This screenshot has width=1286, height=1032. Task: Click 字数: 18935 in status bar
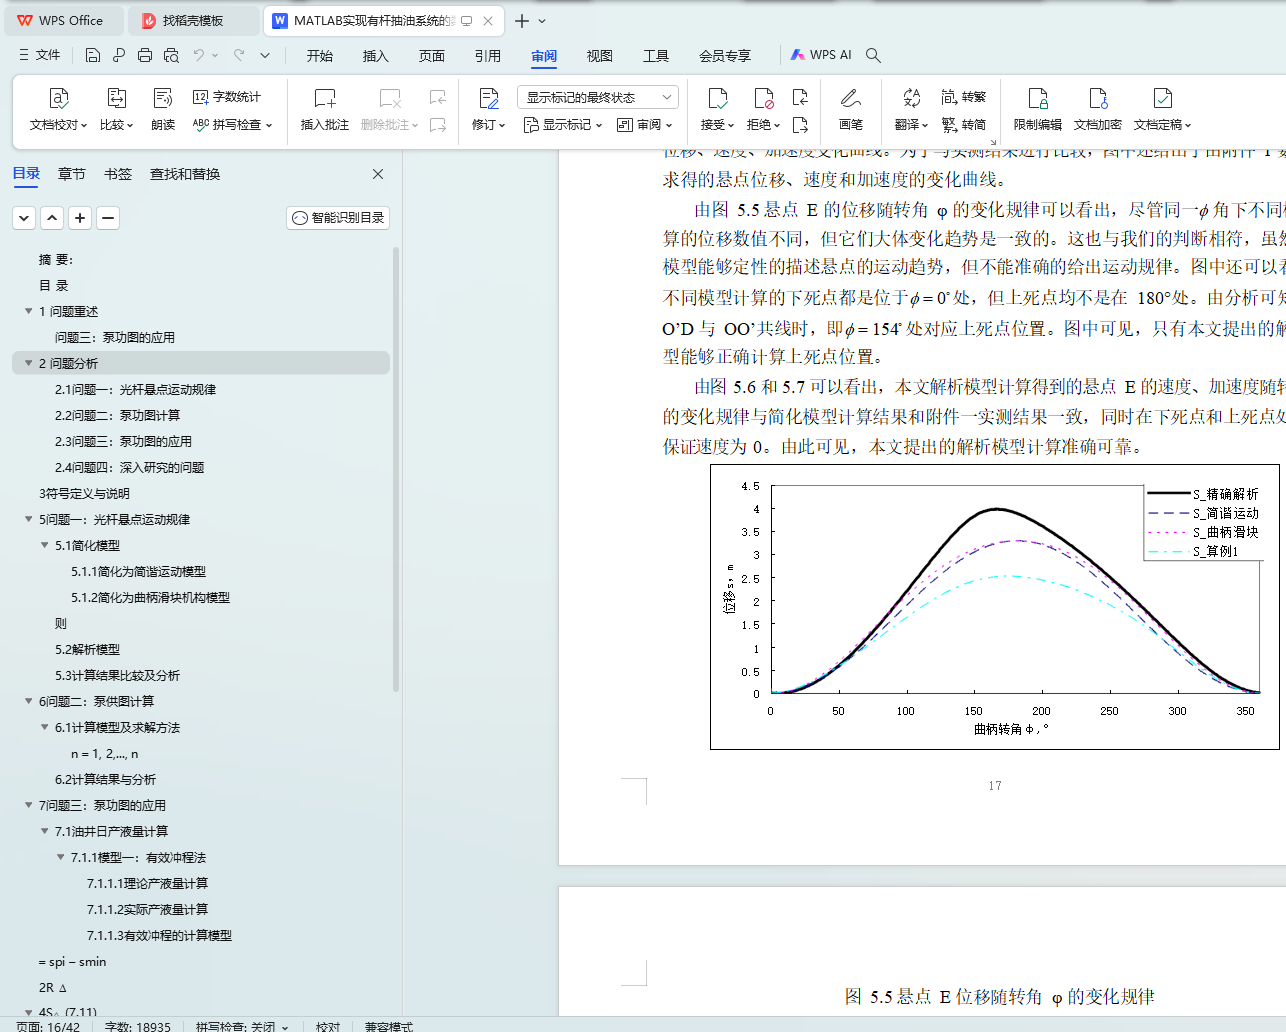point(138,1026)
